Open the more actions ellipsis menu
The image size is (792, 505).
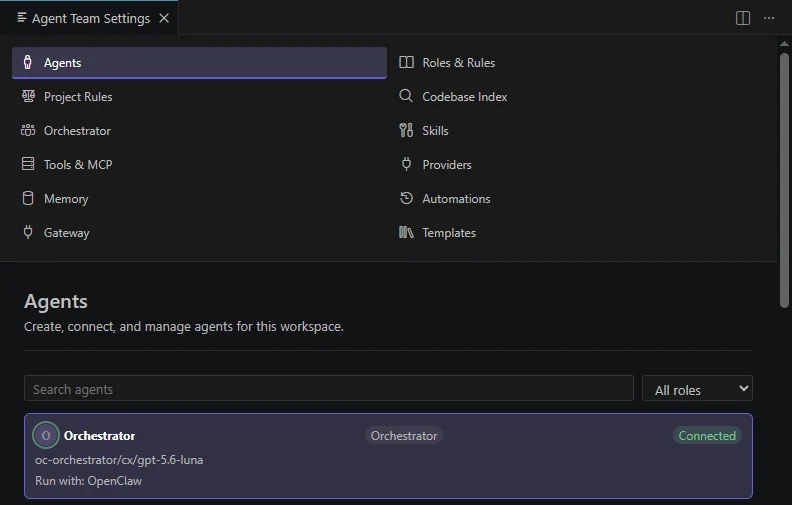click(x=769, y=18)
